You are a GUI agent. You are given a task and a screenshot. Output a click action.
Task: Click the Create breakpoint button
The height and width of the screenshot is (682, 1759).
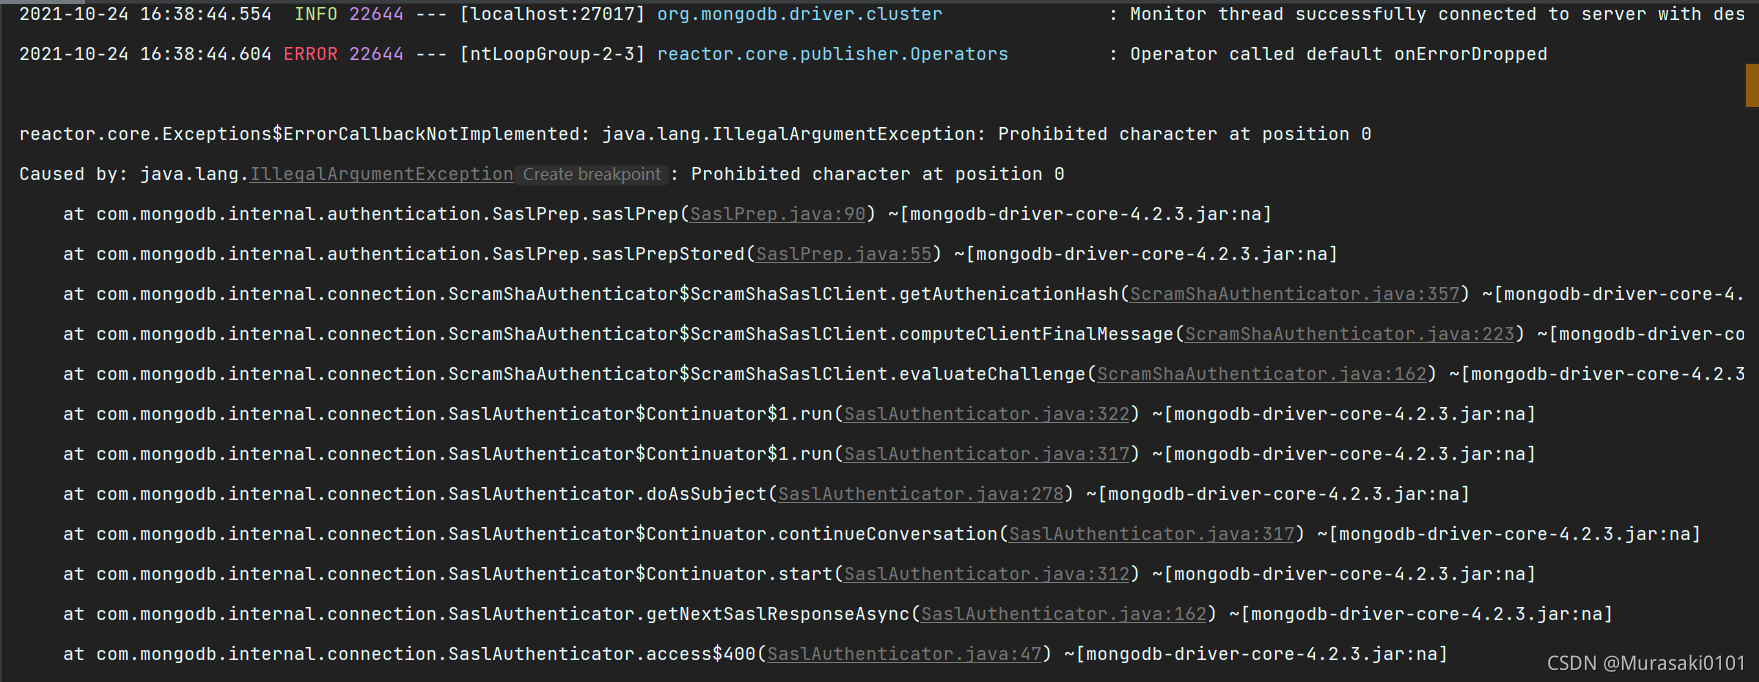592,174
